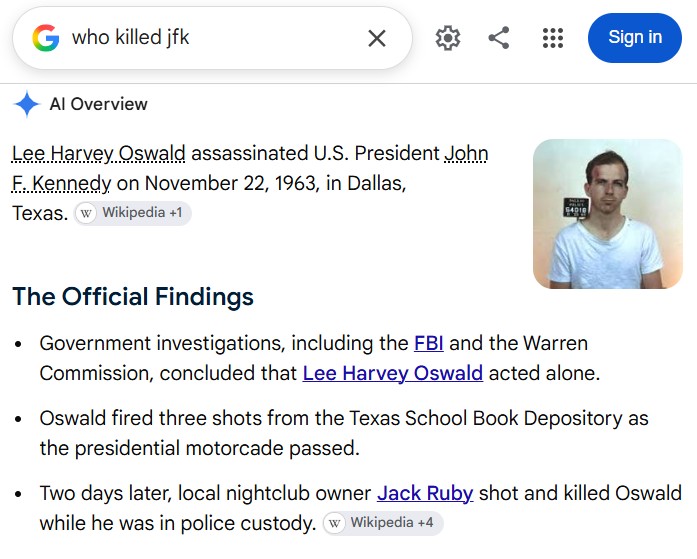The width and height of the screenshot is (697, 559).
Task: Open Quick Settings gear icon
Action: click(x=448, y=38)
